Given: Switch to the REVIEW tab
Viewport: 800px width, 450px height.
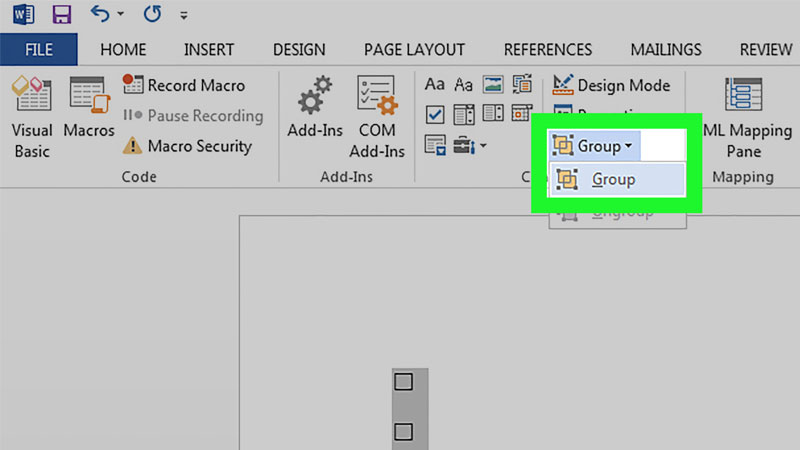Looking at the screenshot, I should pos(766,49).
